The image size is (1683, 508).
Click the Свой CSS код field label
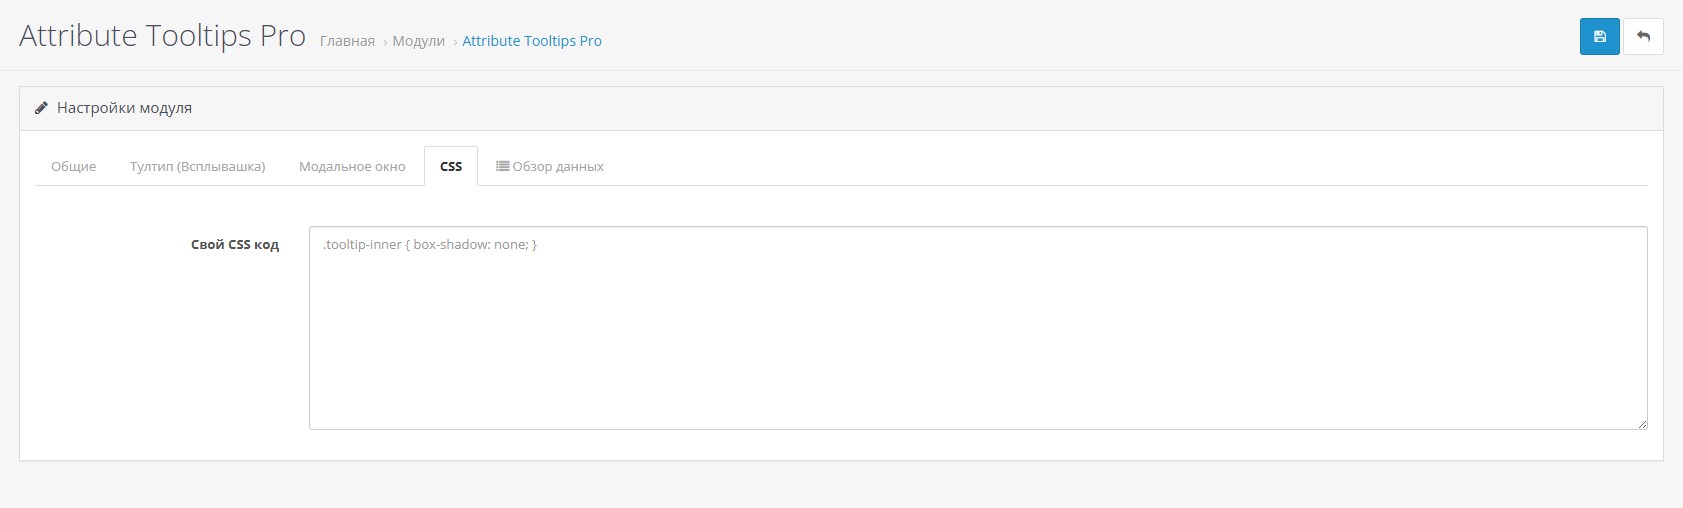tap(234, 244)
